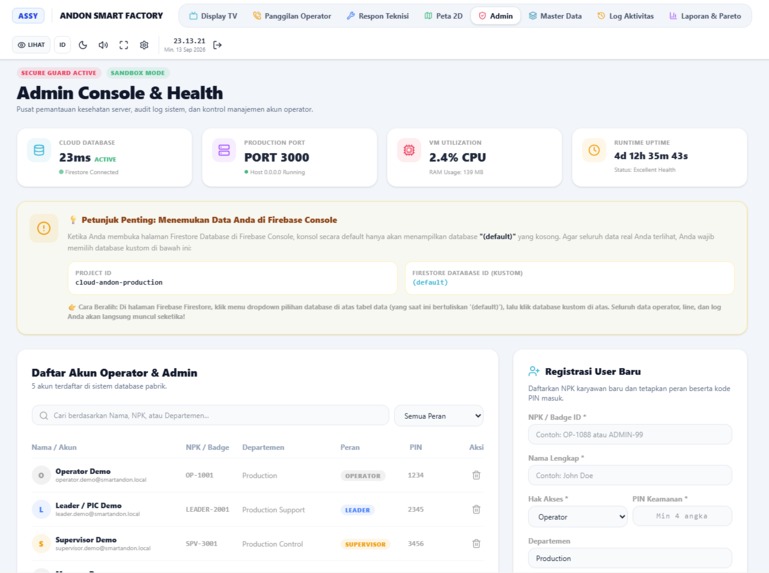Focus the PIN Keamanan input field
This screenshot has height=573, width=769.
682,516
